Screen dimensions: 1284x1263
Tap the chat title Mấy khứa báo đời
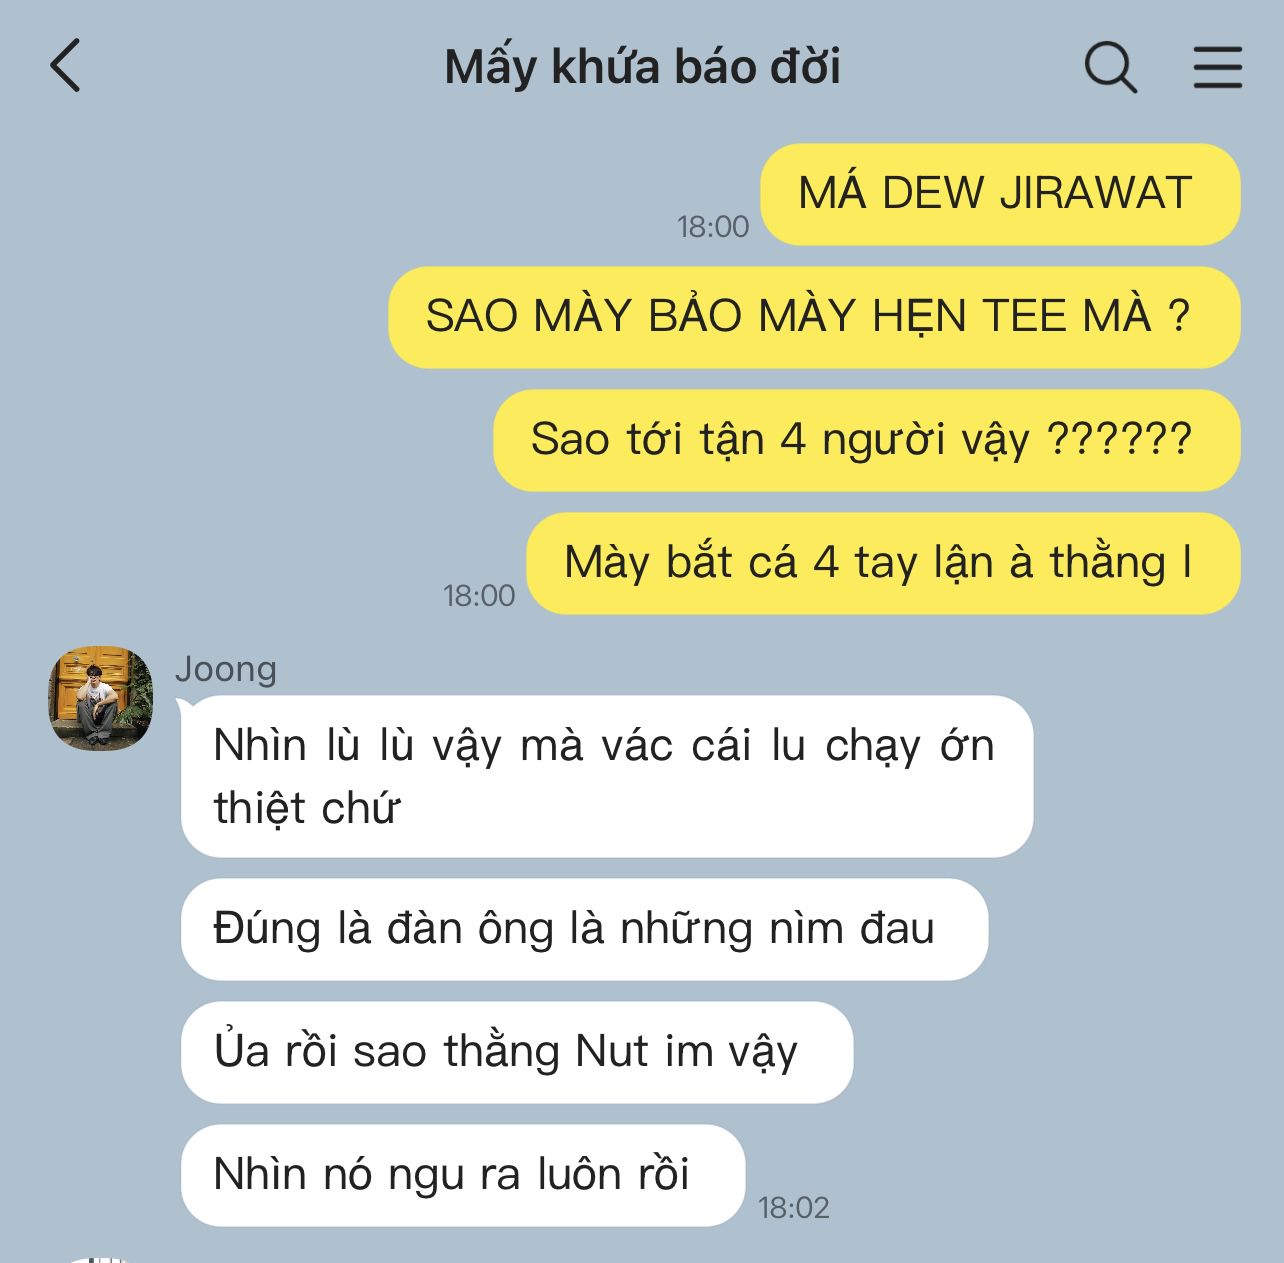tap(642, 67)
